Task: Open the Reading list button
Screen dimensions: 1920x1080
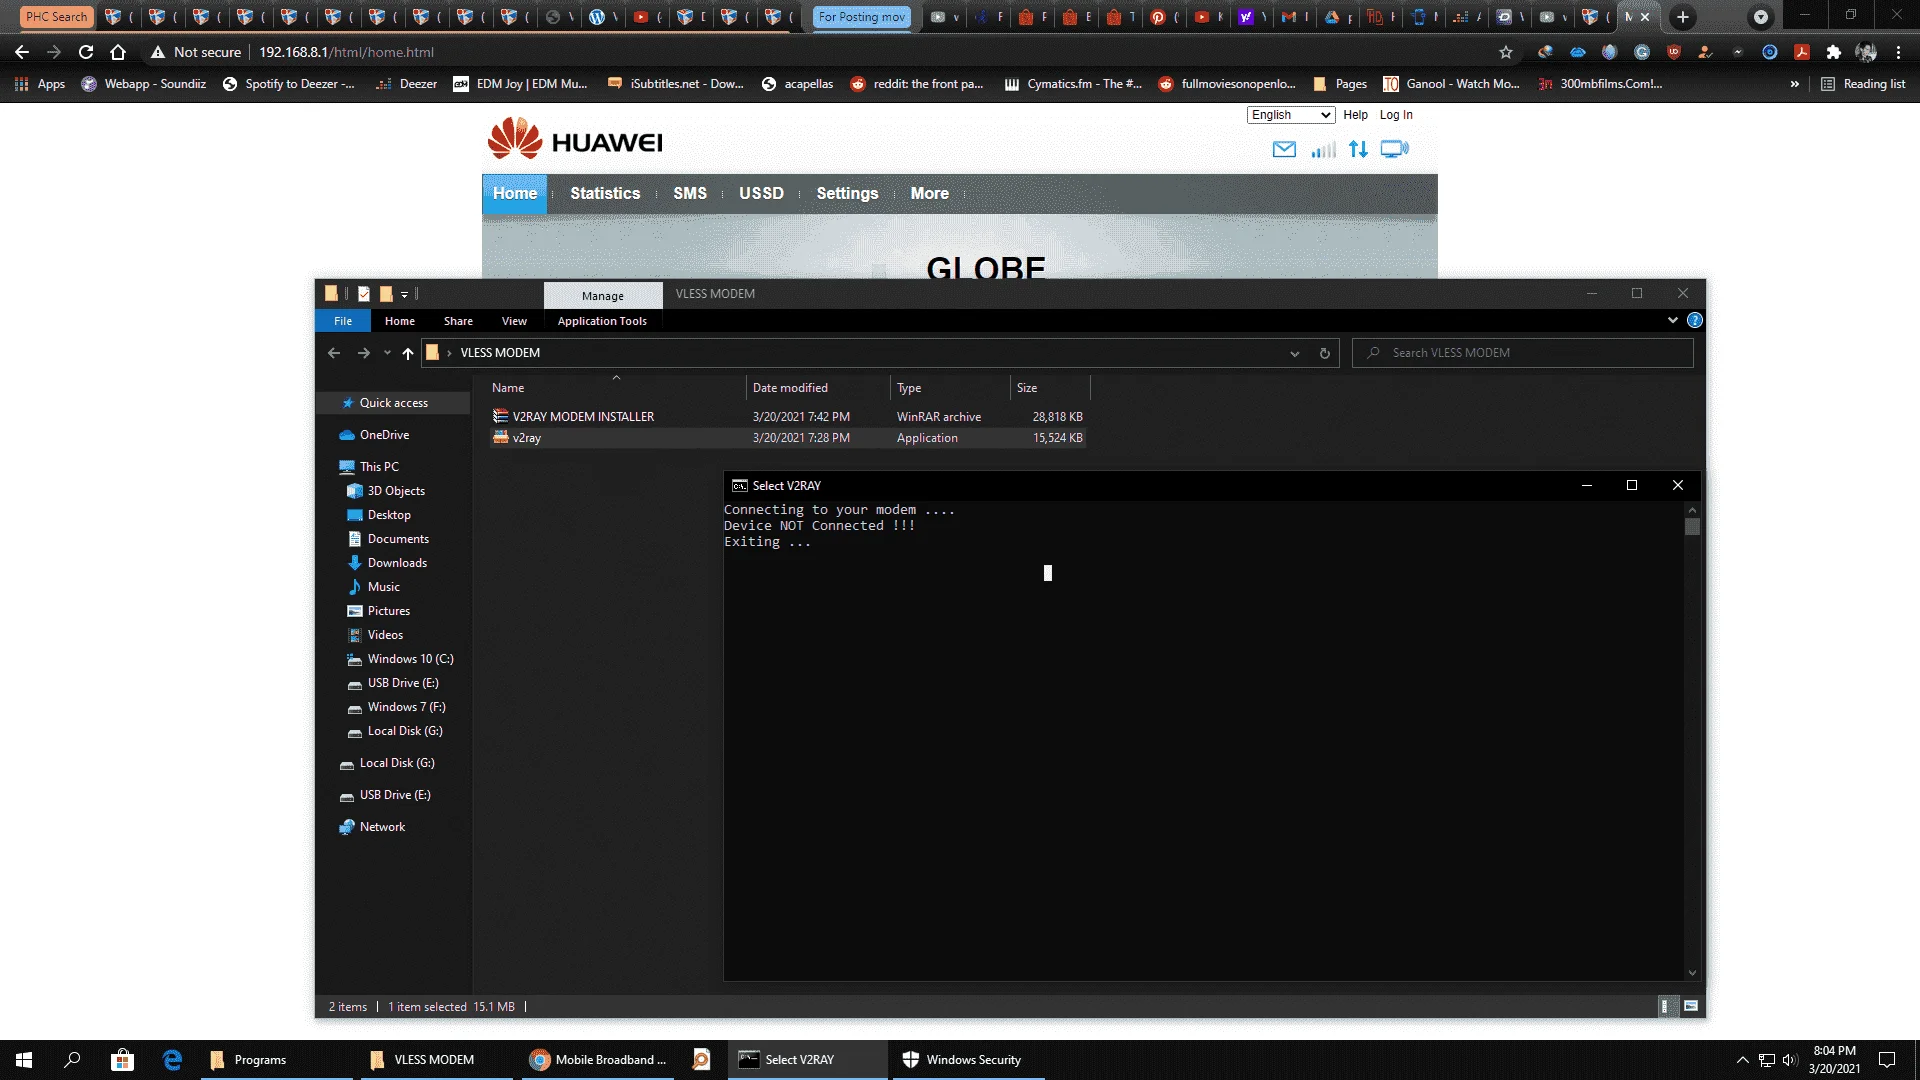Action: point(1863,84)
